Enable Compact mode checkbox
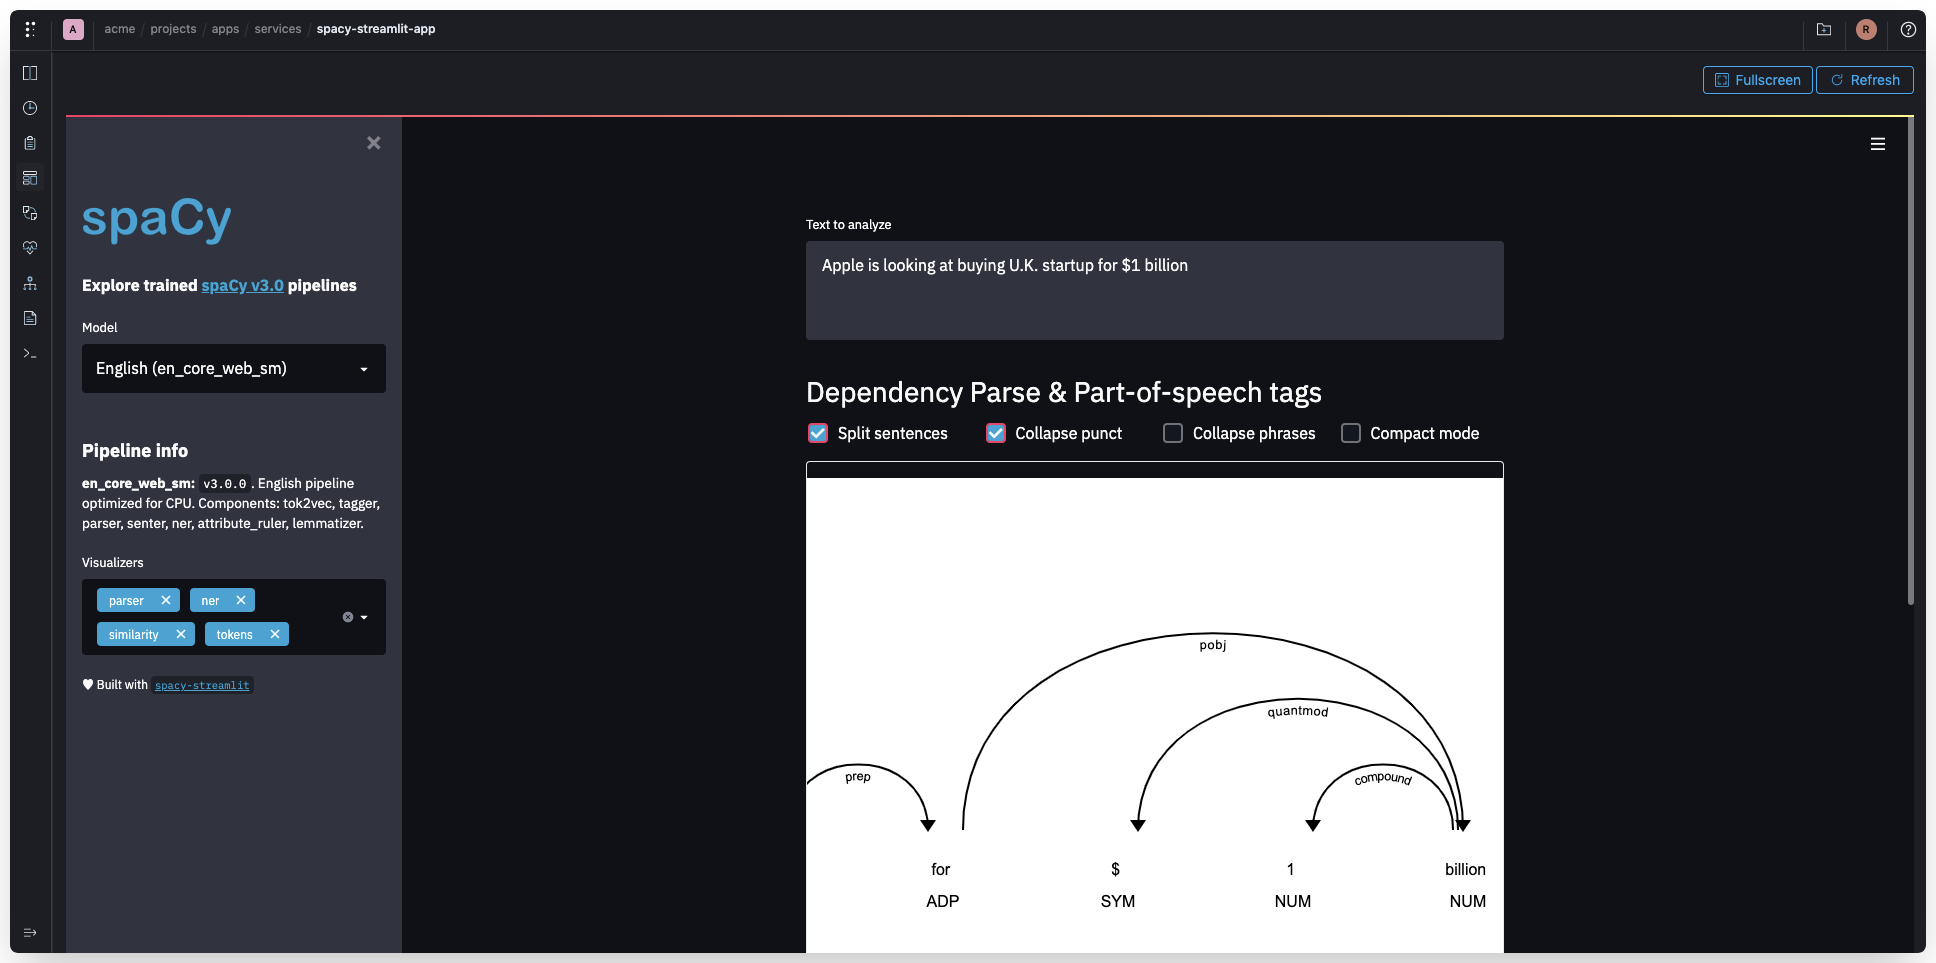 pos(1351,433)
